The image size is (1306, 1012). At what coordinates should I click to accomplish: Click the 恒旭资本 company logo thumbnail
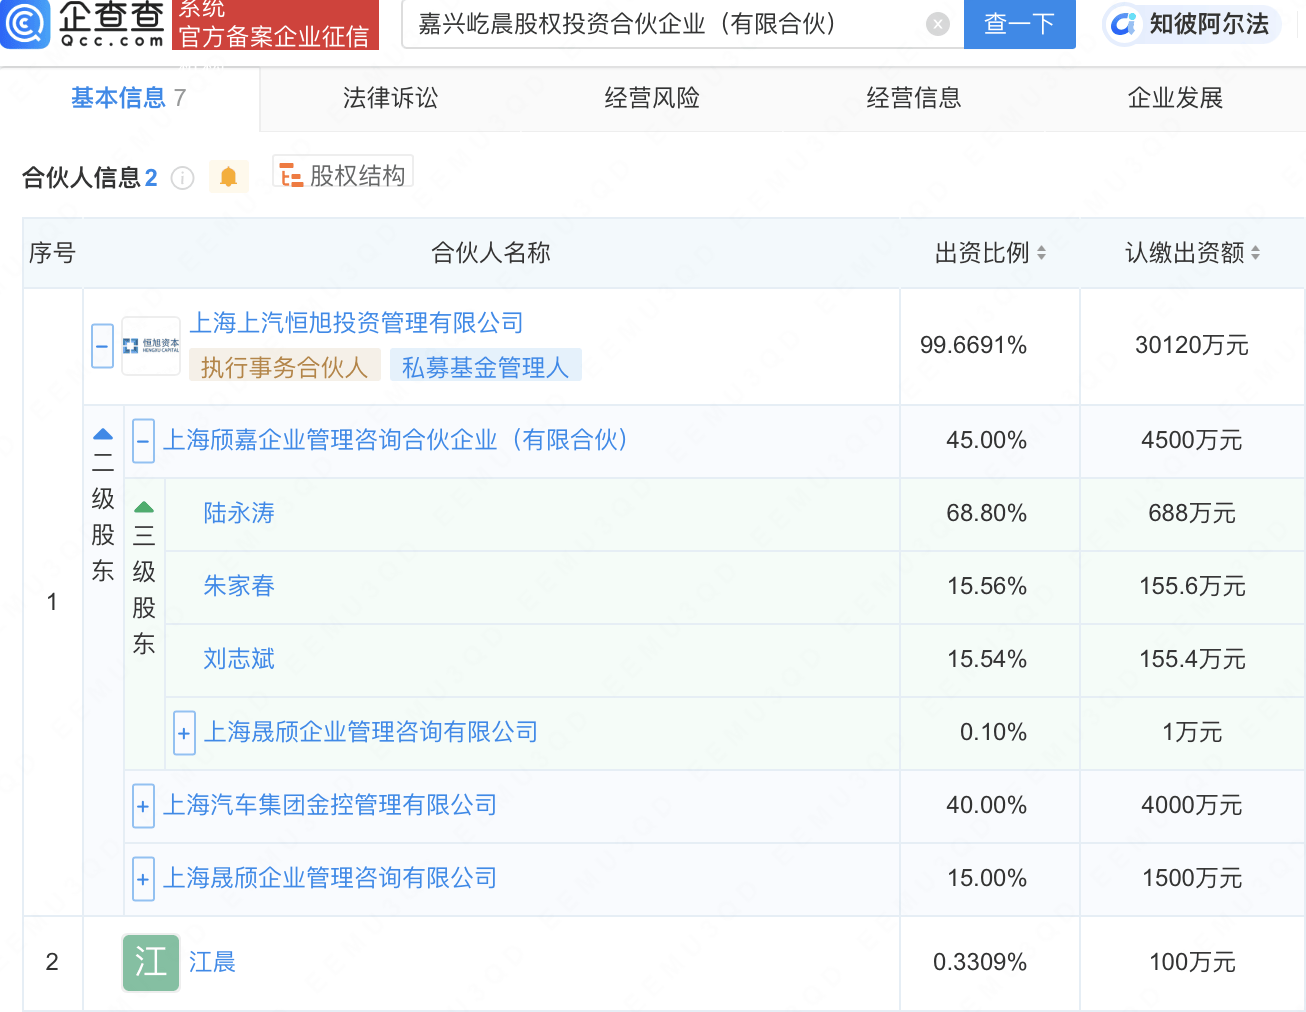point(151,346)
